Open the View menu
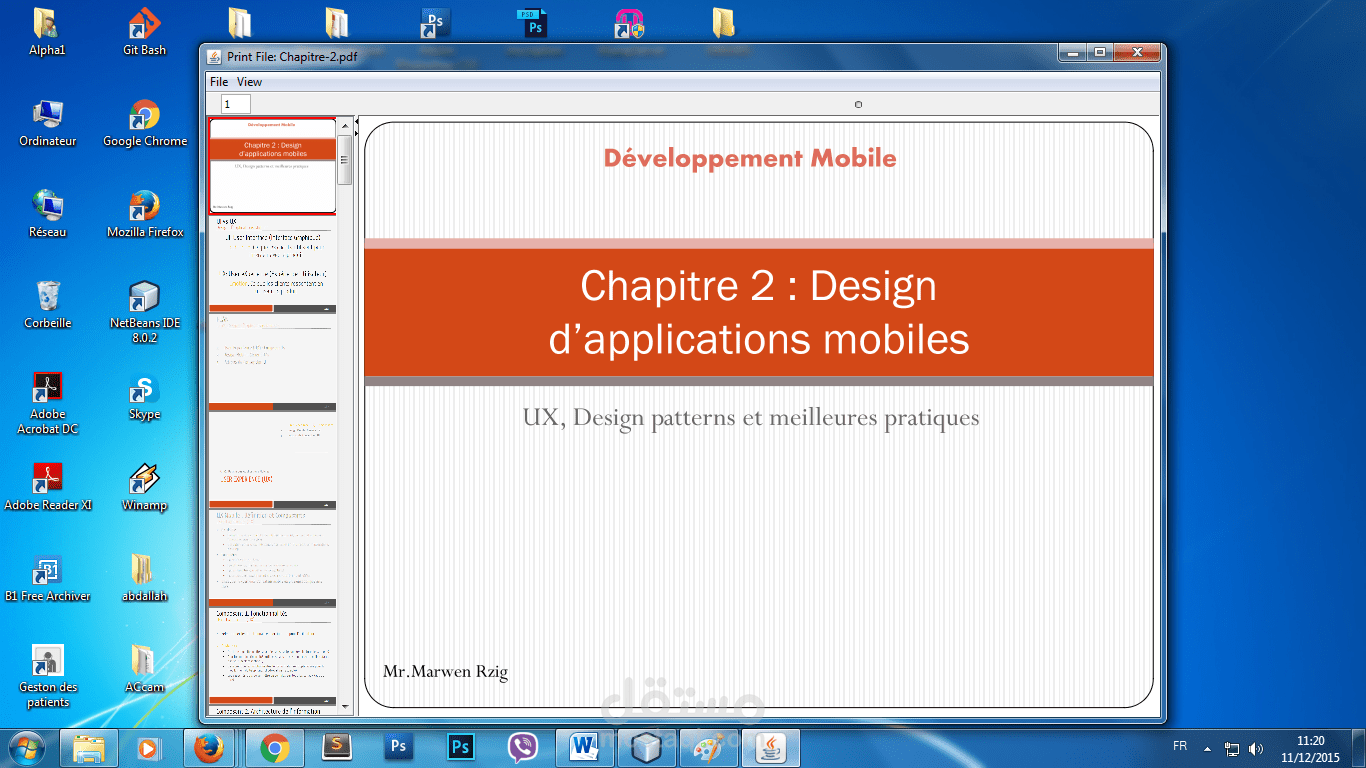Screen dimensions: 1366x768 pyautogui.click(x=249, y=82)
